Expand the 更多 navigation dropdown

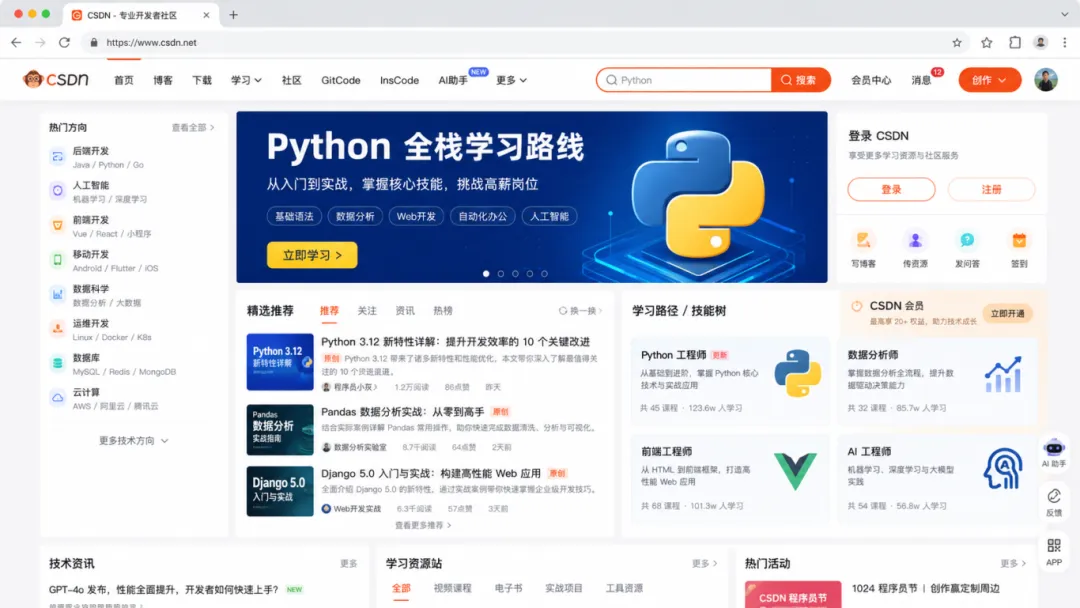511,81
